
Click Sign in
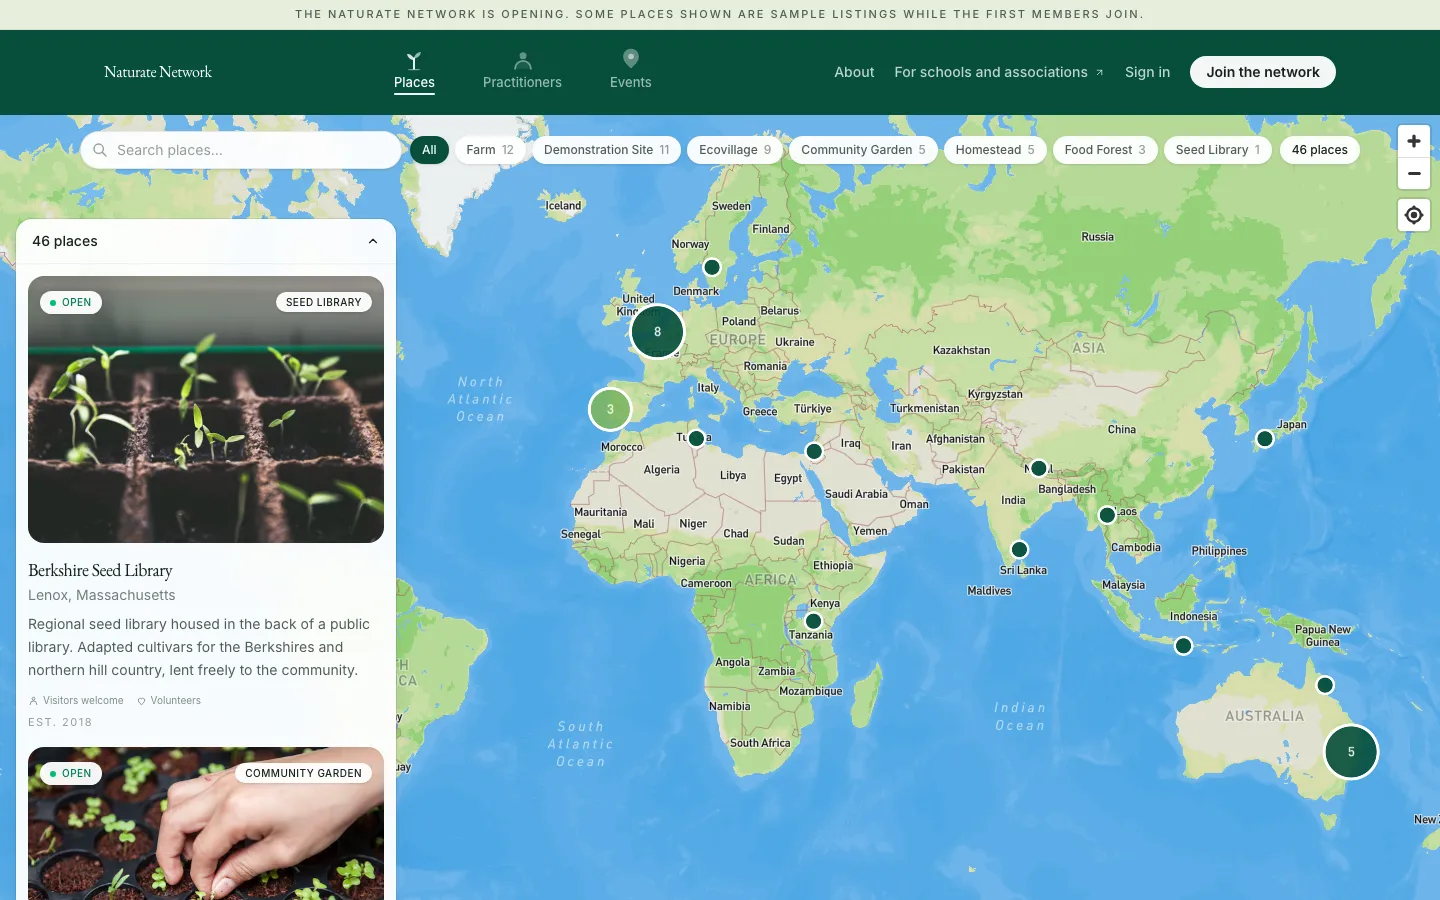point(1147,72)
